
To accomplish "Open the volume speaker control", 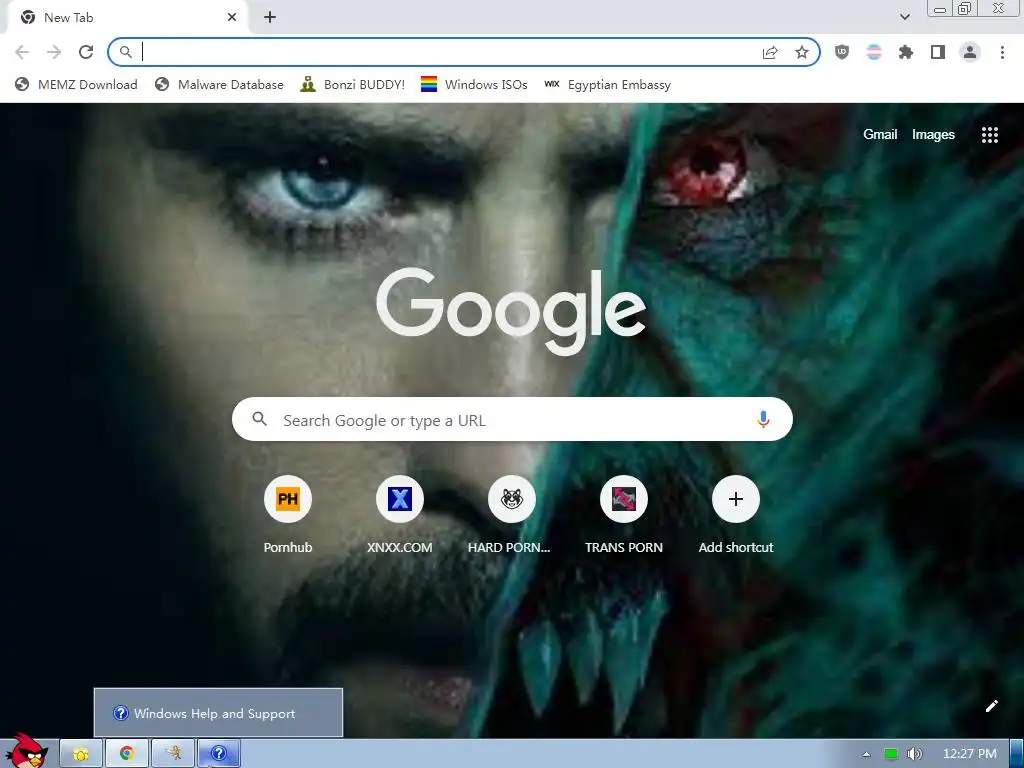I will pos(915,754).
